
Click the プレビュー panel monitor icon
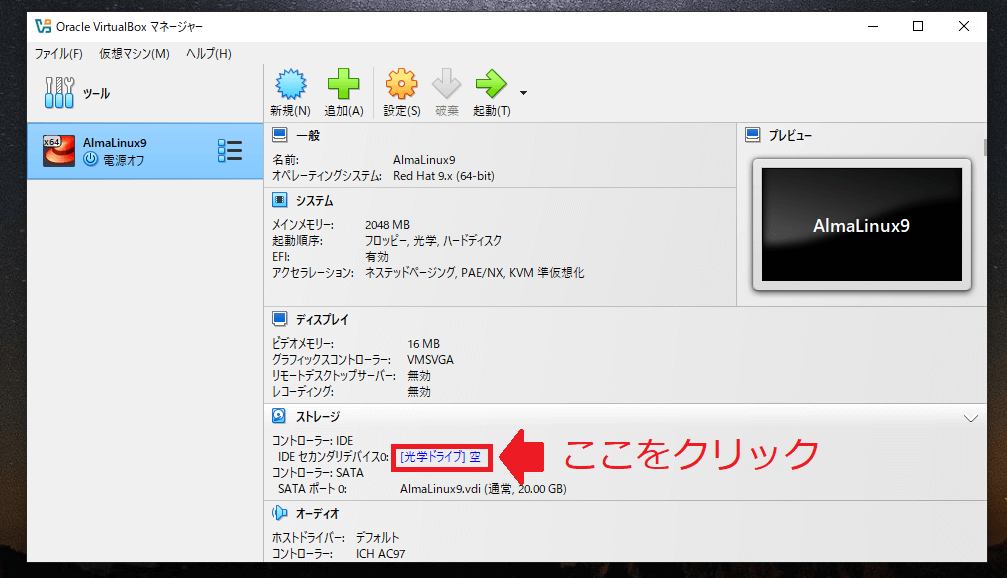point(753,135)
